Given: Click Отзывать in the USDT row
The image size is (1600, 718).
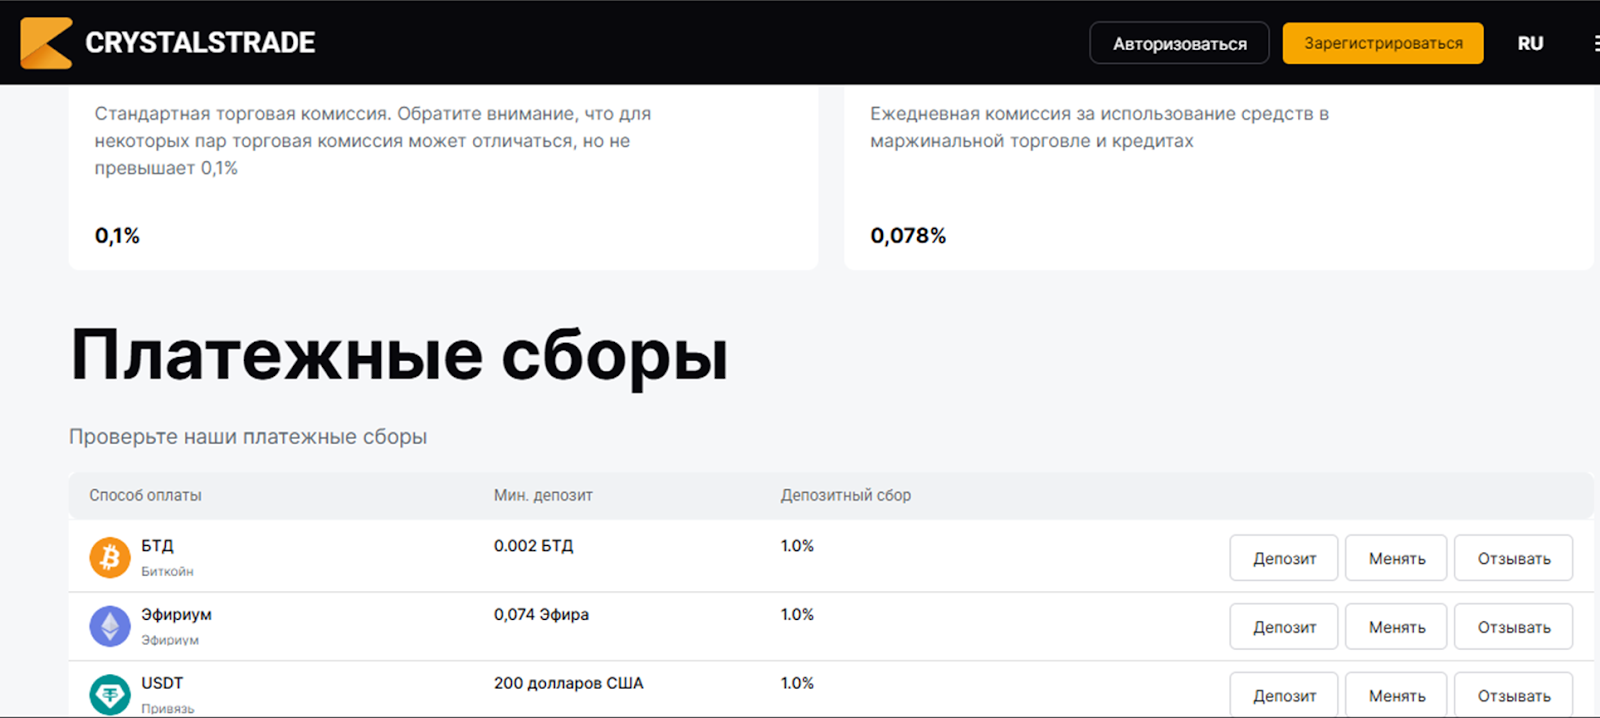Looking at the screenshot, I should click(x=1513, y=695).
